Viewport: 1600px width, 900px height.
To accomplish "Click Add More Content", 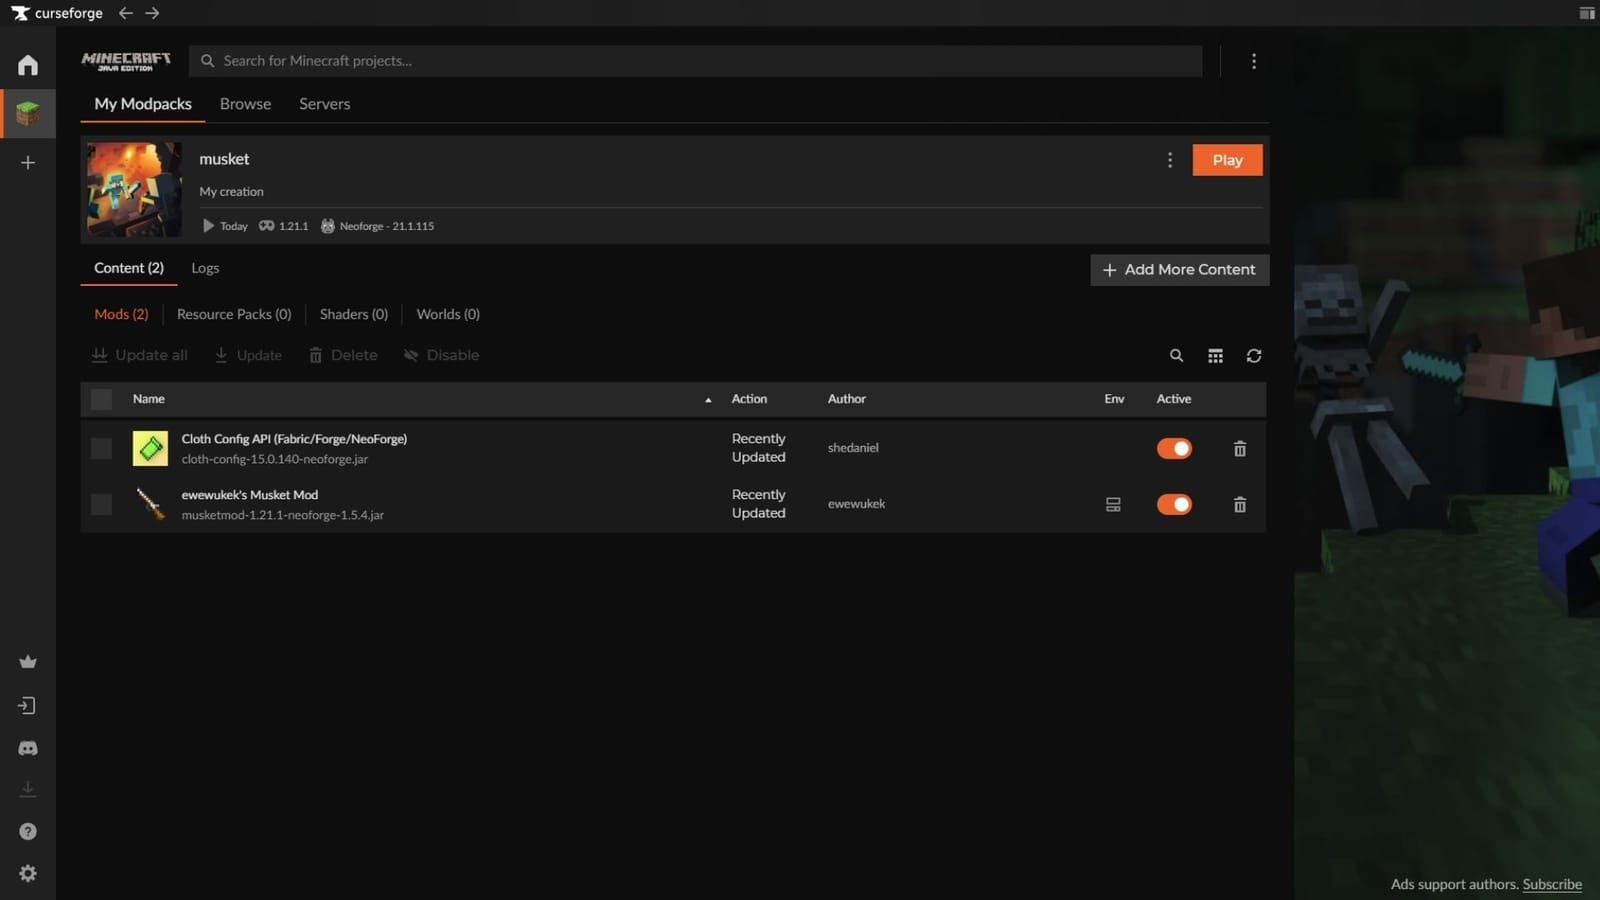I will pos(1178,269).
